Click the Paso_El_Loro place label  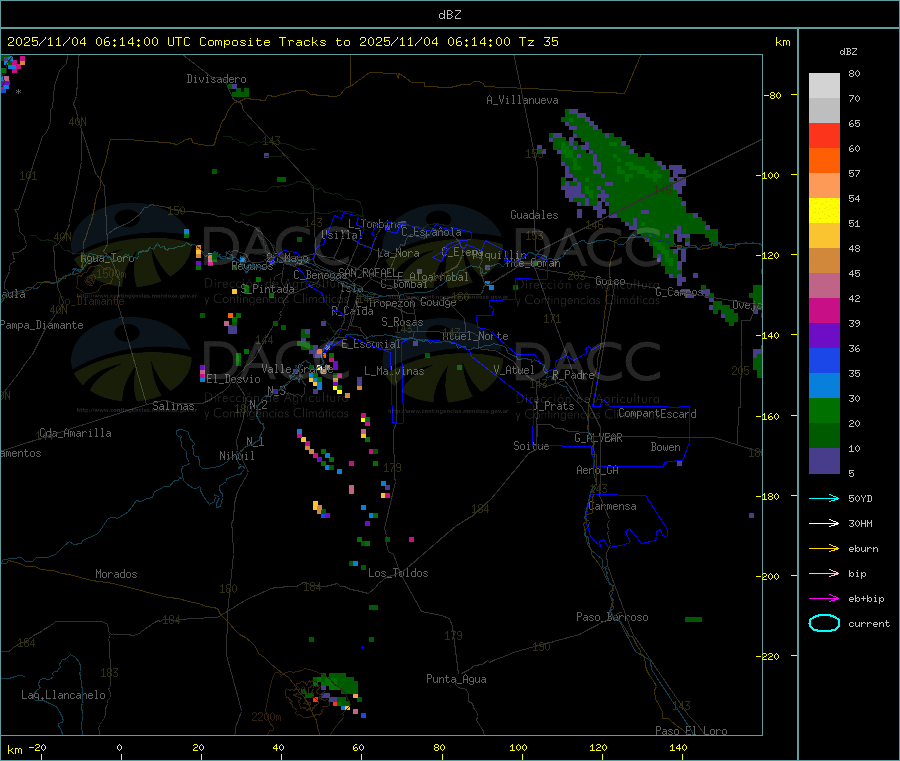(x=692, y=731)
